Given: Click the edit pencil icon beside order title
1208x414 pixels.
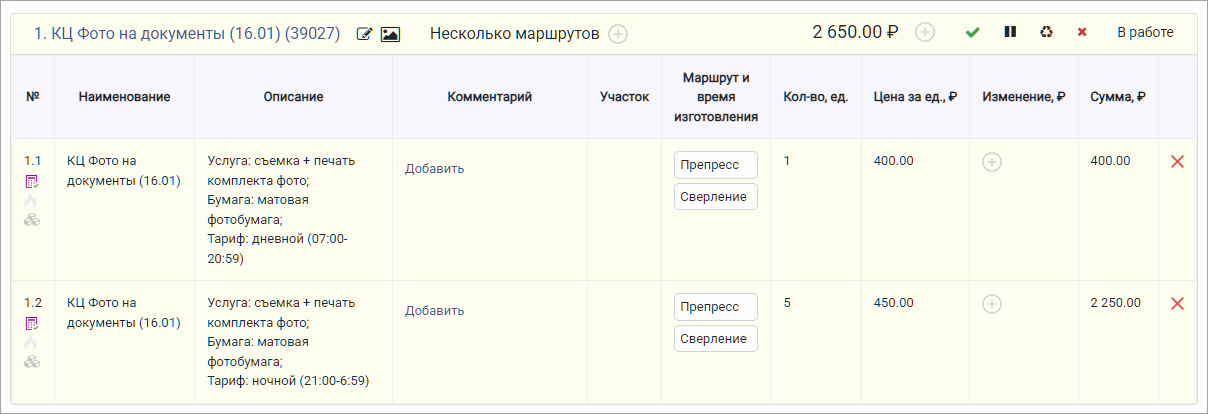Looking at the screenshot, I should coord(365,34).
